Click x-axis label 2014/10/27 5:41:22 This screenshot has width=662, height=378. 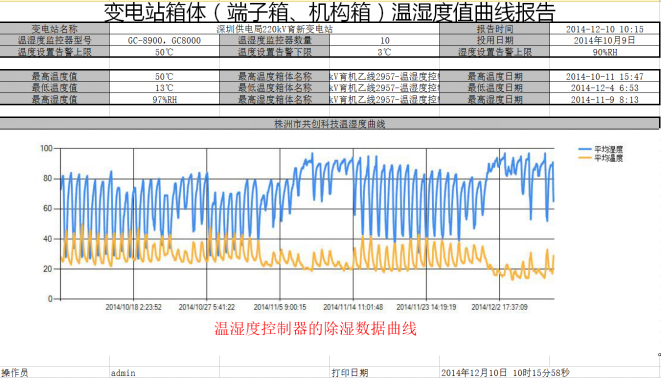206,307
